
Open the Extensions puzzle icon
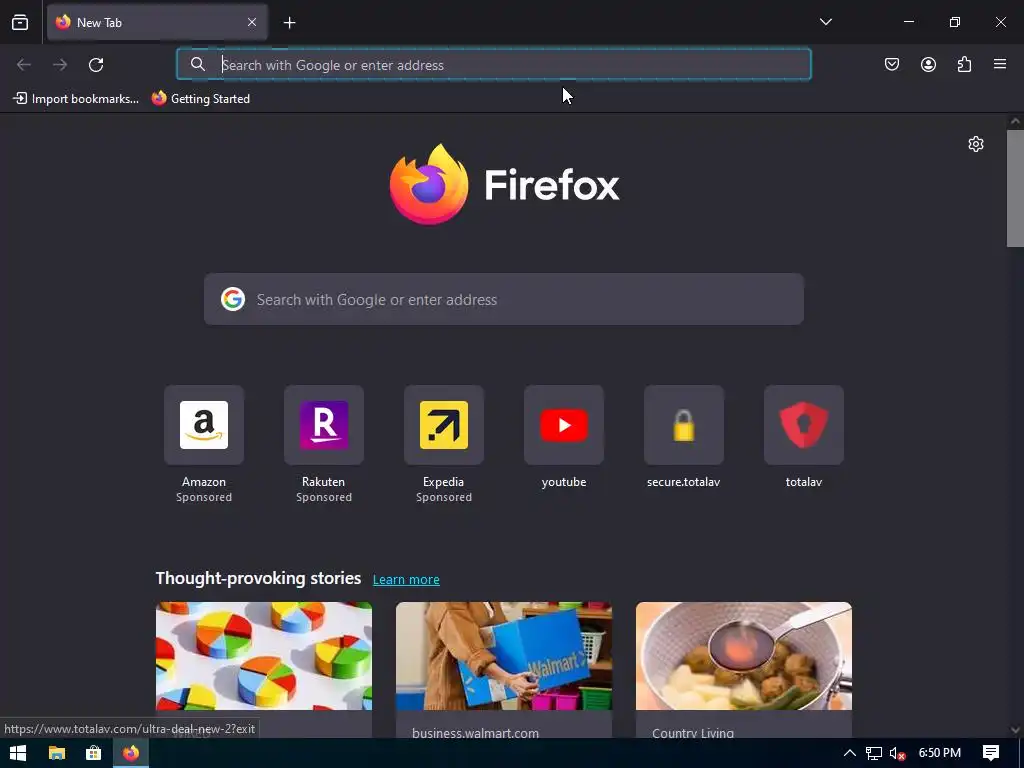click(x=964, y=64)
